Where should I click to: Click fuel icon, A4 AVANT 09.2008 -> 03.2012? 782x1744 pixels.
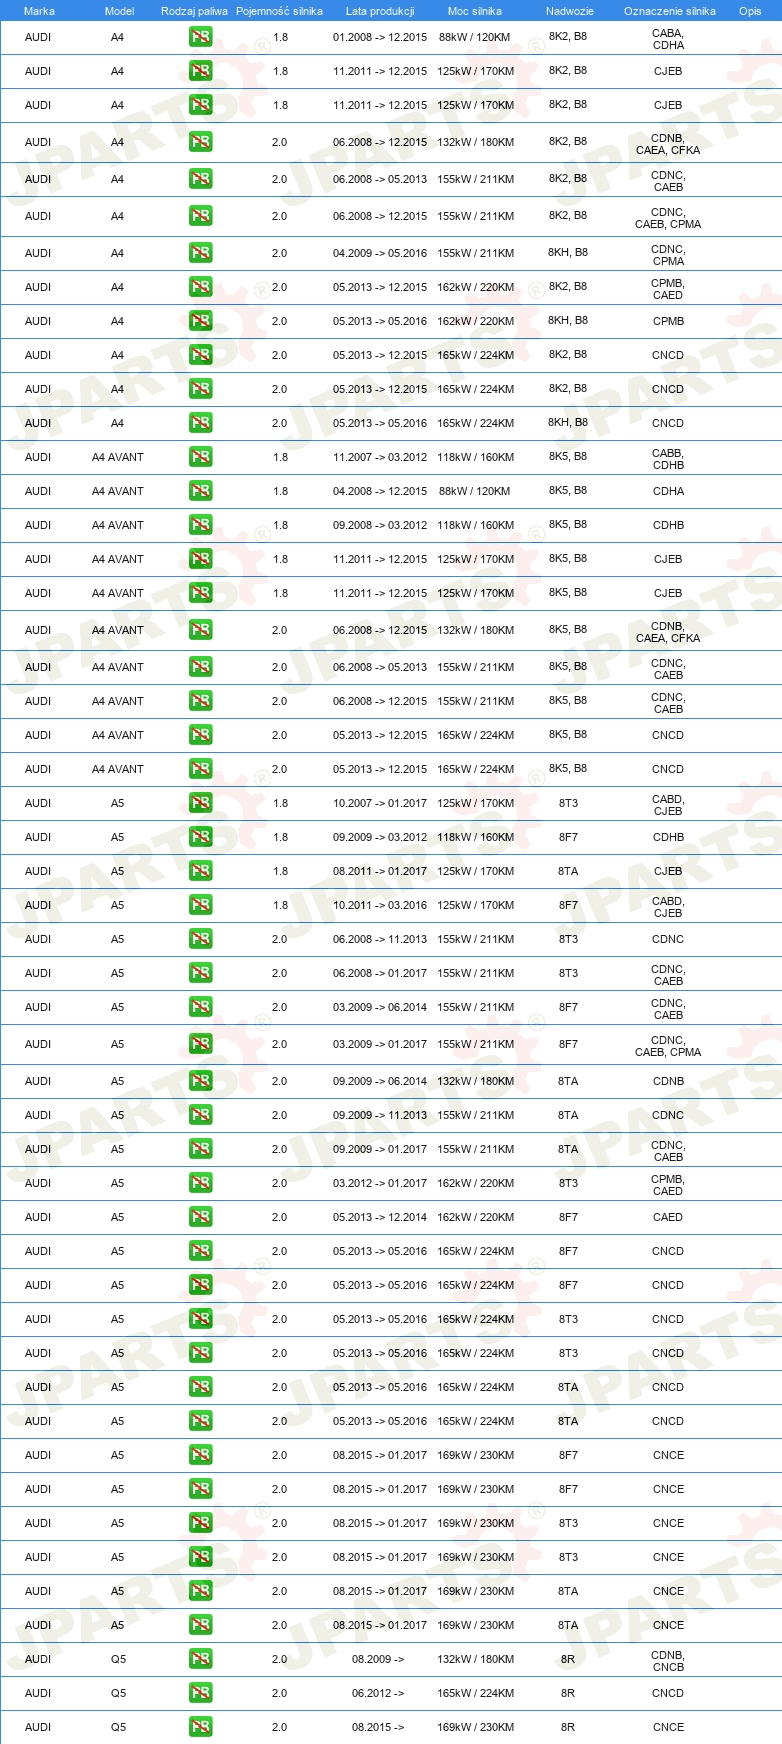(x=200, y=525)
